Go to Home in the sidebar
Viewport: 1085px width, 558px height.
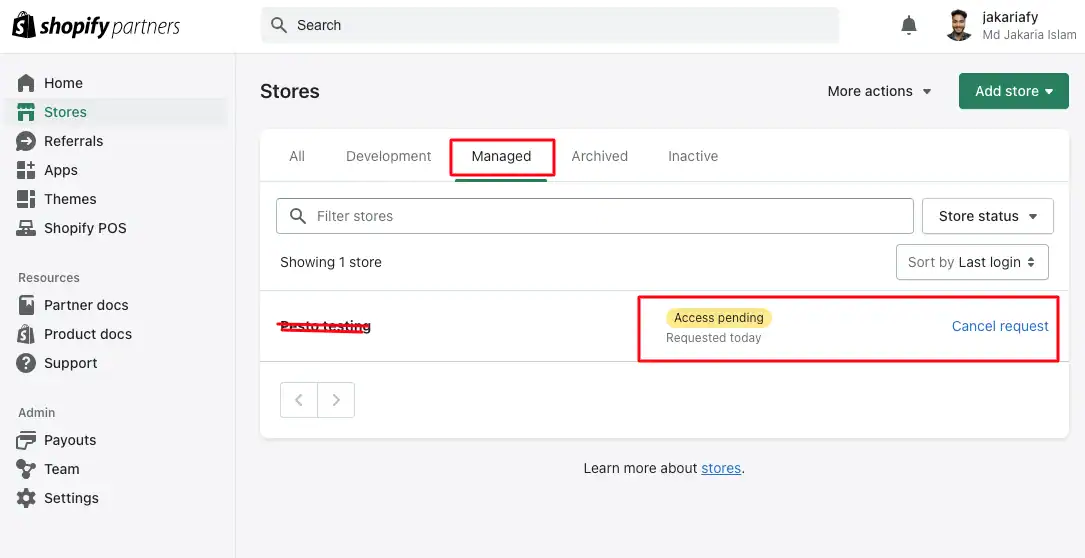click(x=63, y=83)
